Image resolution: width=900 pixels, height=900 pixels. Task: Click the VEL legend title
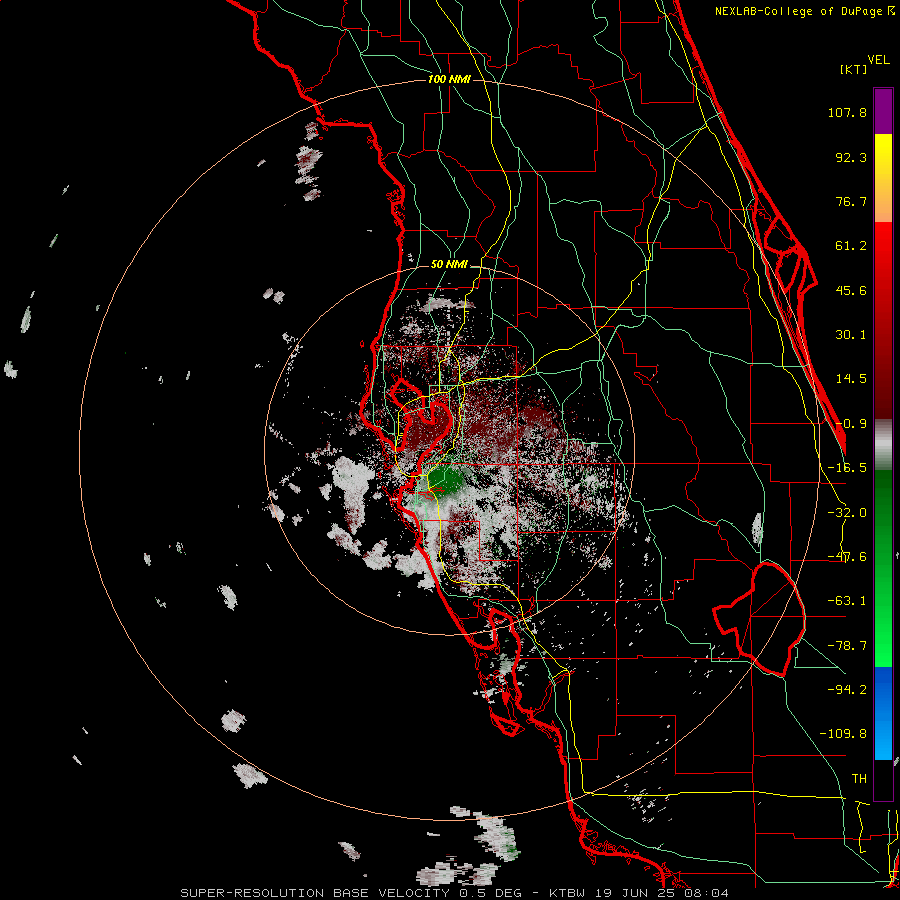[x=879, y=60]
